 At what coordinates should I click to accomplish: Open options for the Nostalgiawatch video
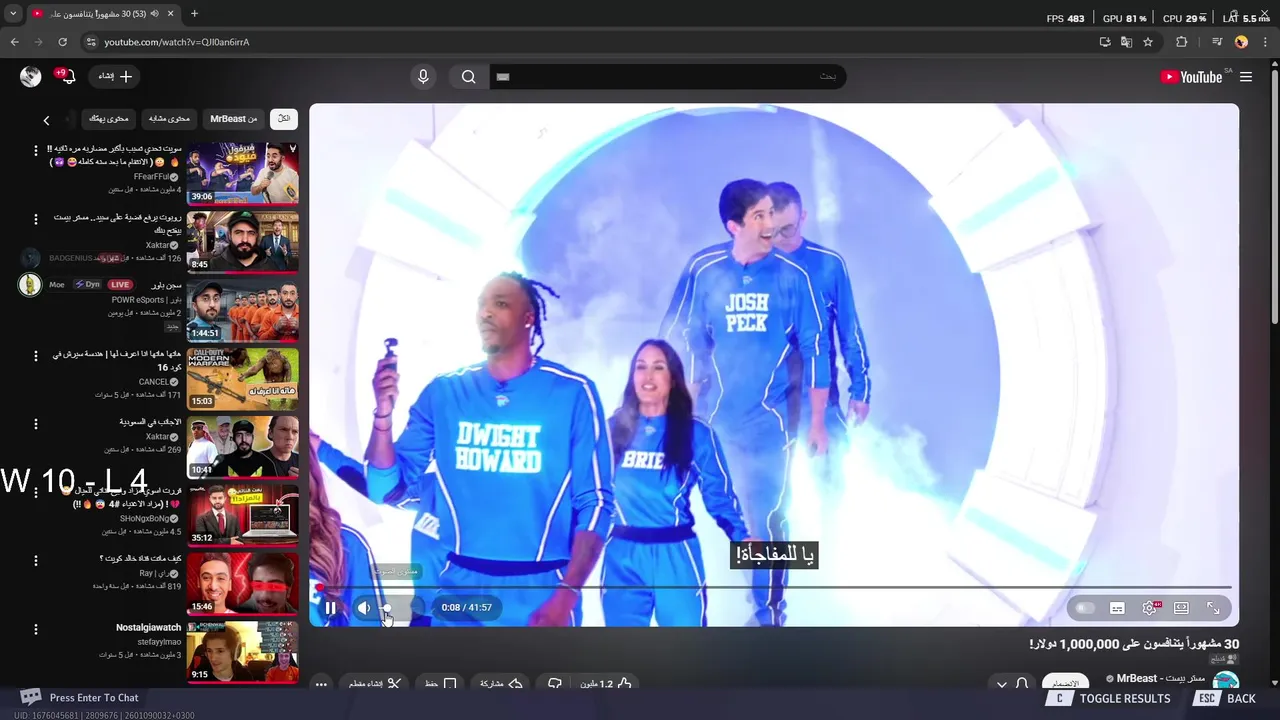pos(36,629)
